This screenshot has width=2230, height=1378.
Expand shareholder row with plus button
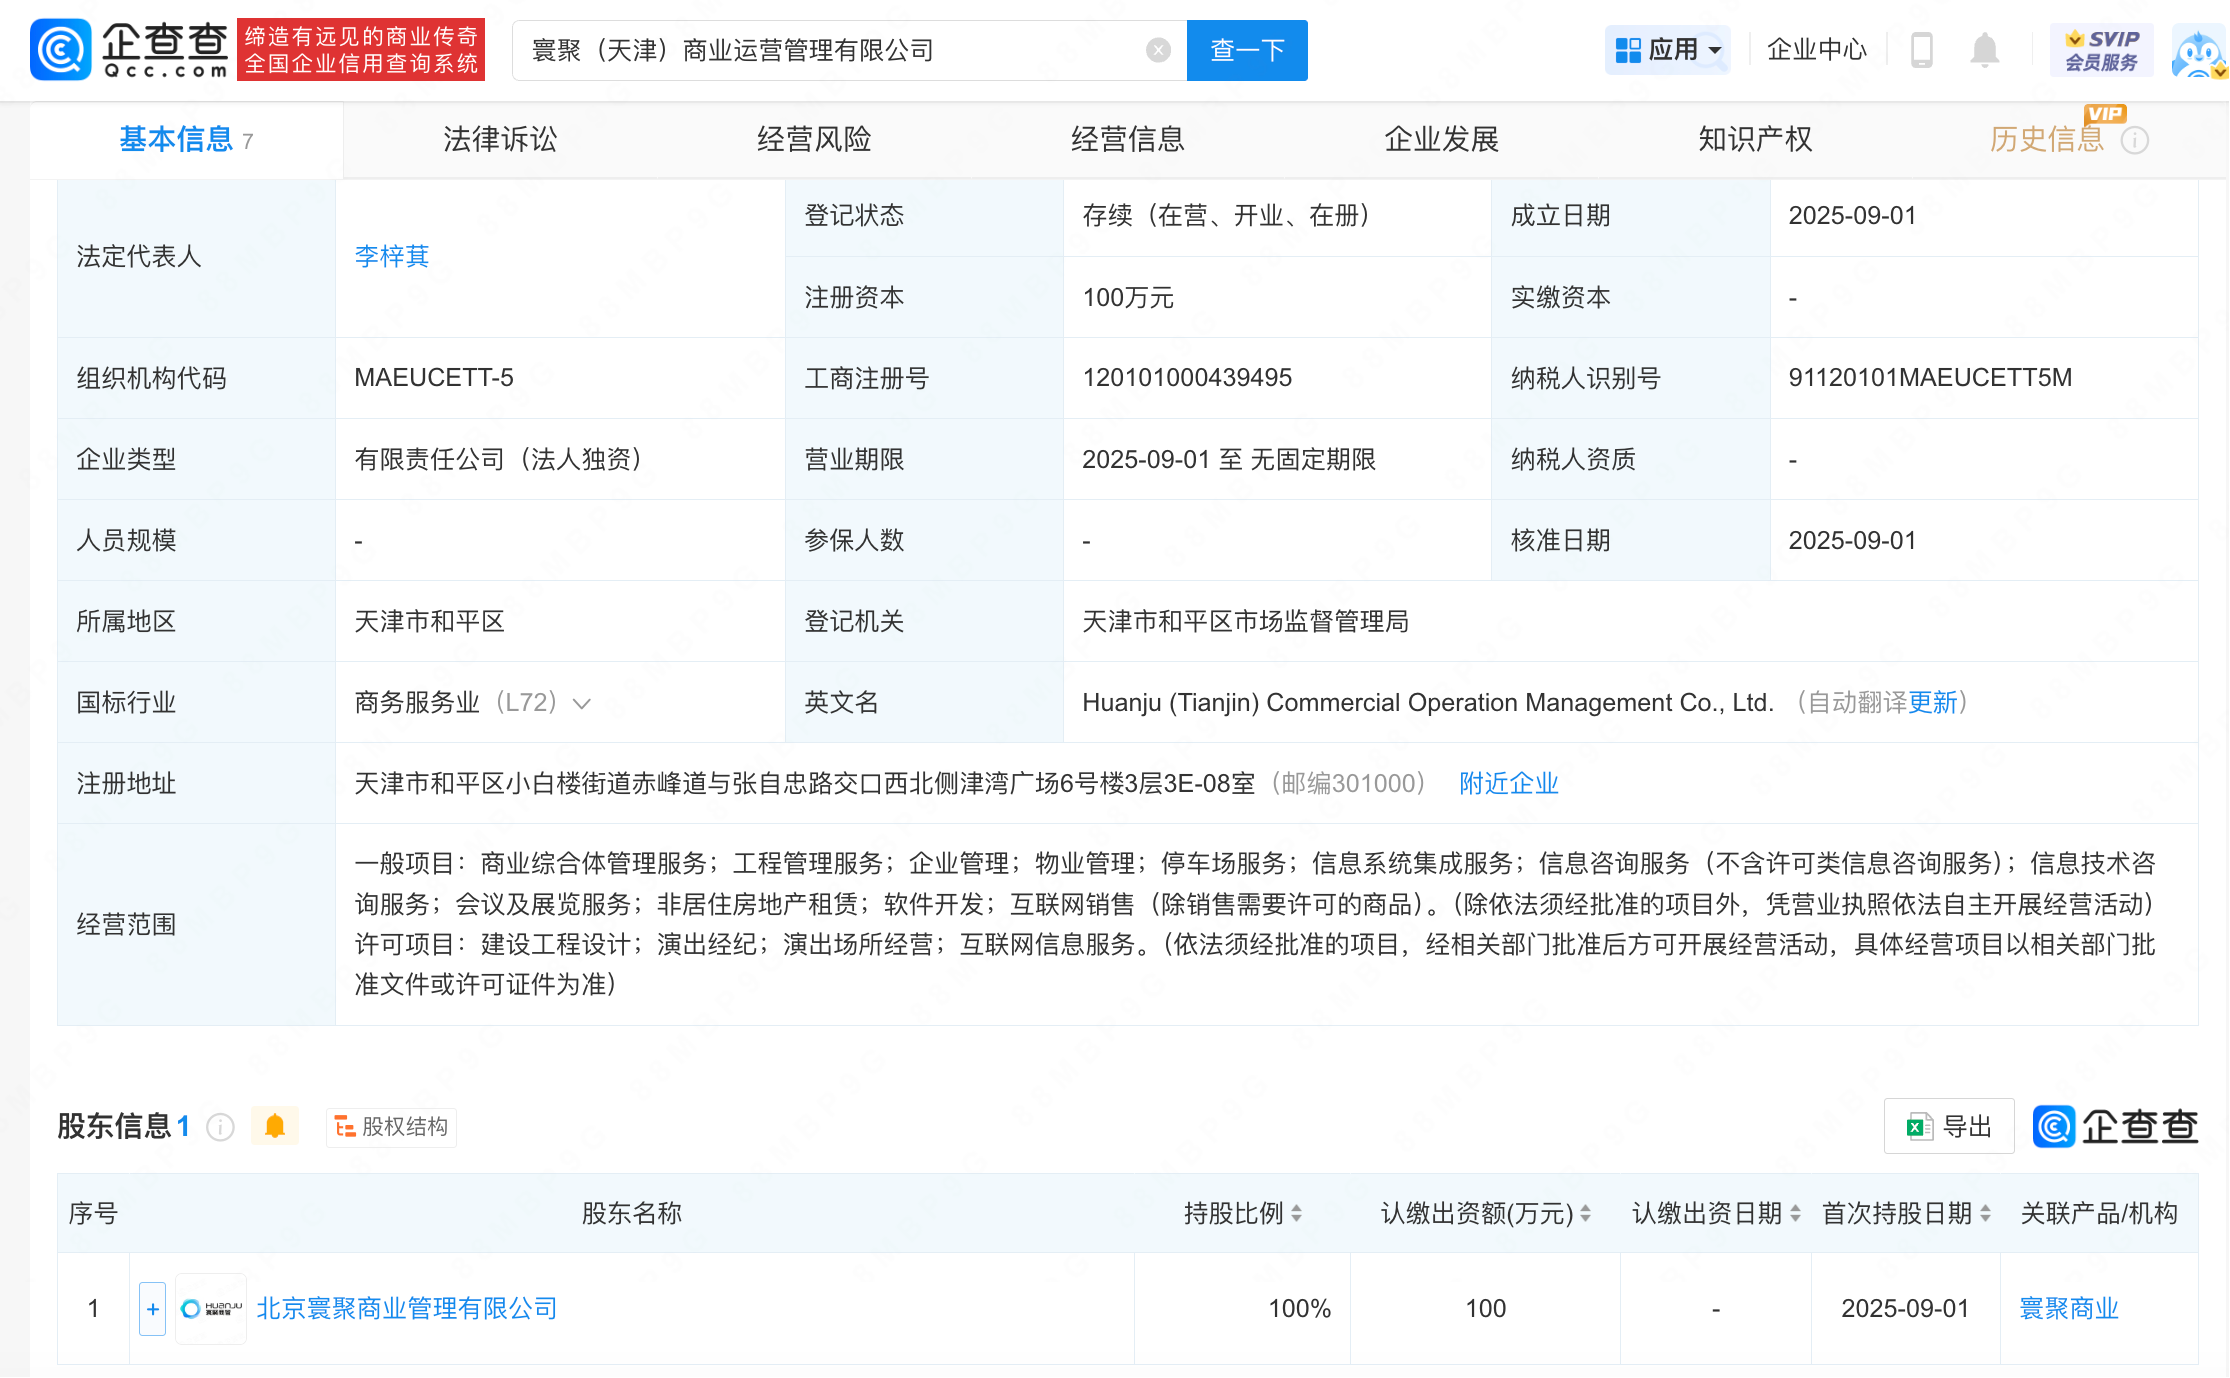point(152,1308)
